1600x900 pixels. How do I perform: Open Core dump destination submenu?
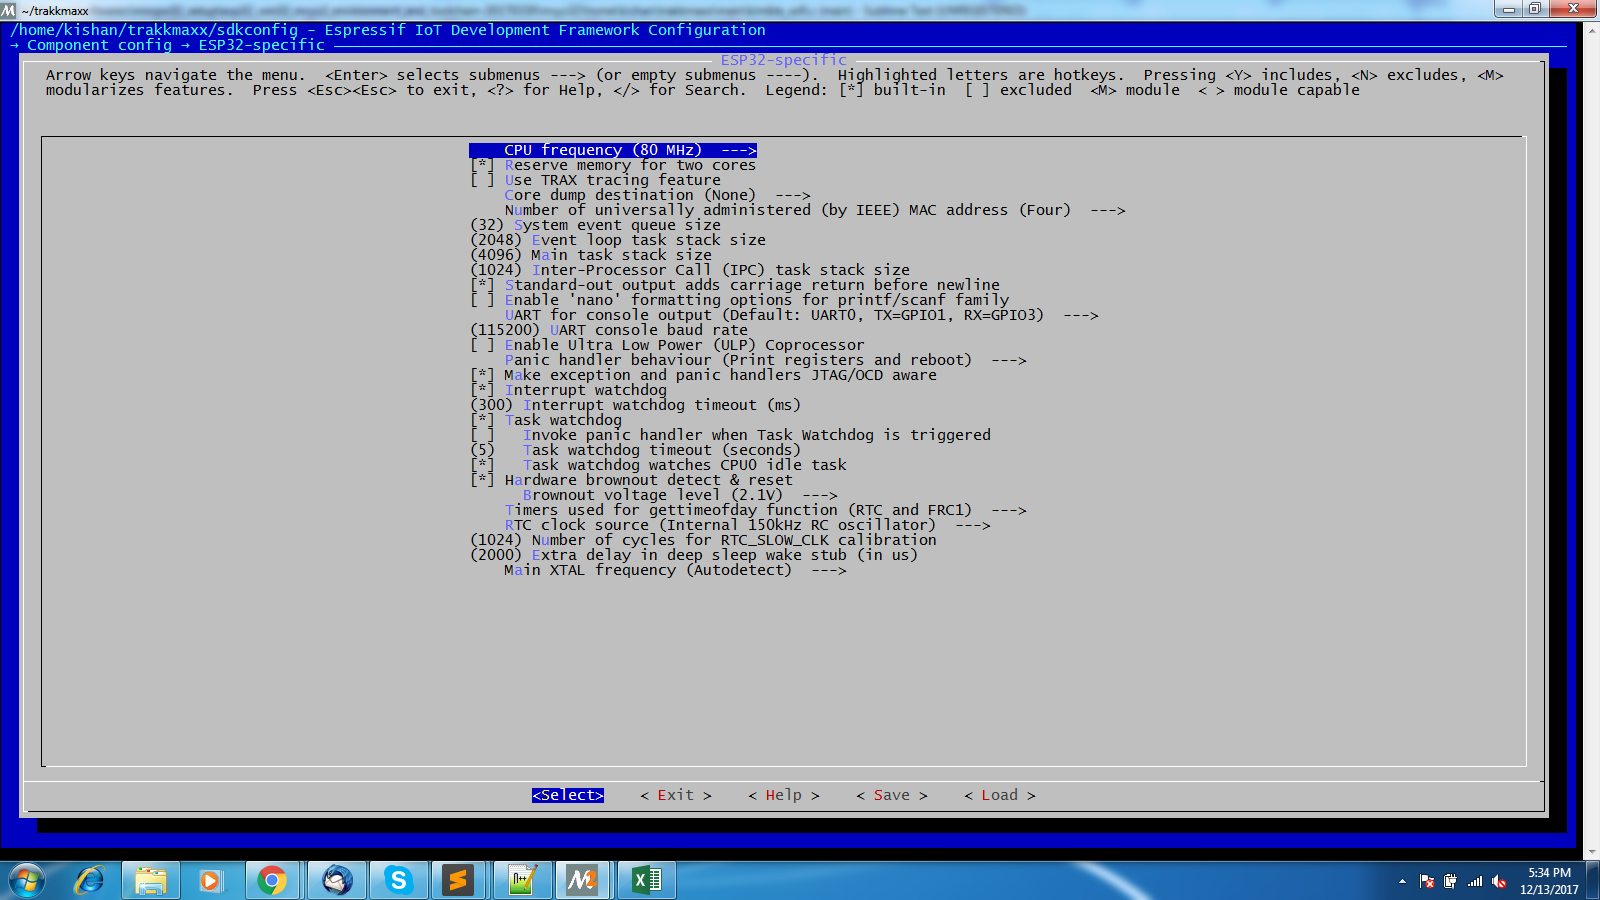(657, 195)
